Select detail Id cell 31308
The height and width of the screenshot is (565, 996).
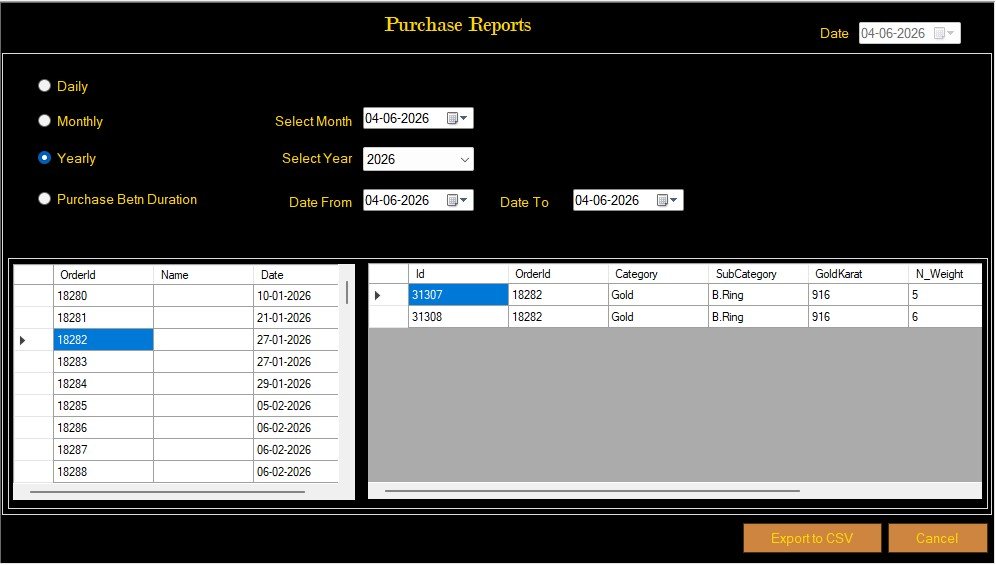point(458,317)
